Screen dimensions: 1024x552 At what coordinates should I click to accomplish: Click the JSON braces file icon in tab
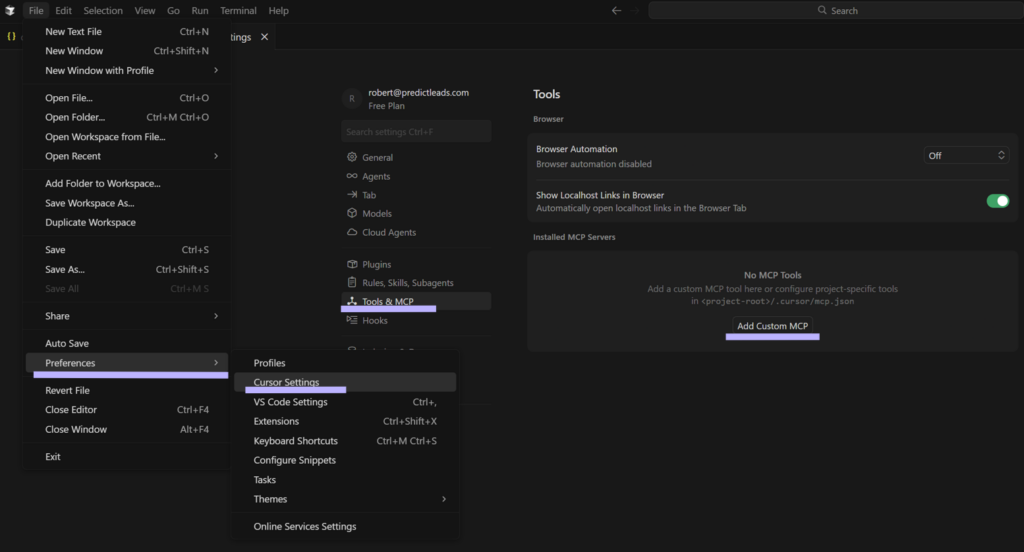11,37
